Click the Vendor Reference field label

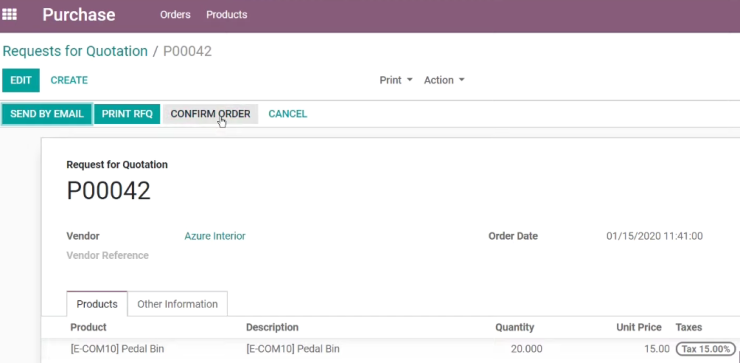[x=108, y=255]
